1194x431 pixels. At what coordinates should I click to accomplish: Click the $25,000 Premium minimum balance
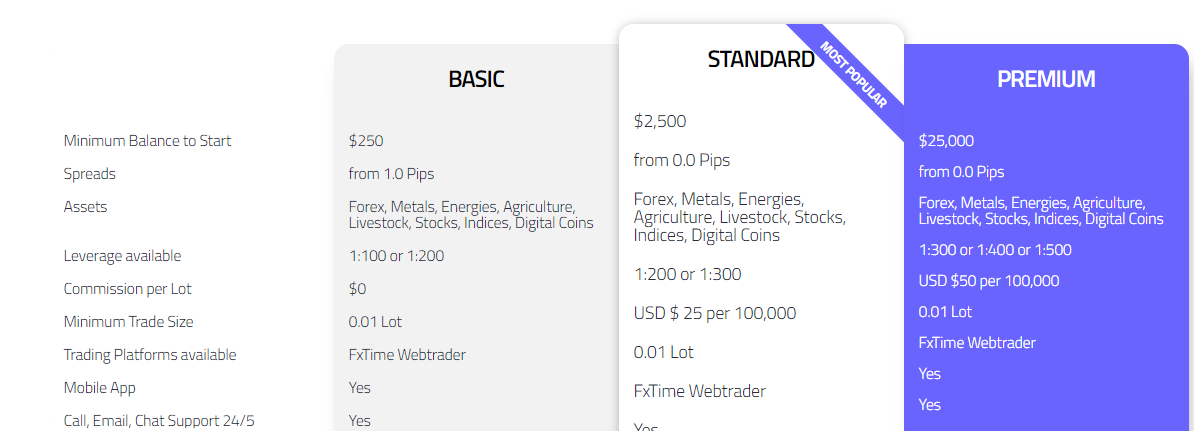[x=947, y=141]
